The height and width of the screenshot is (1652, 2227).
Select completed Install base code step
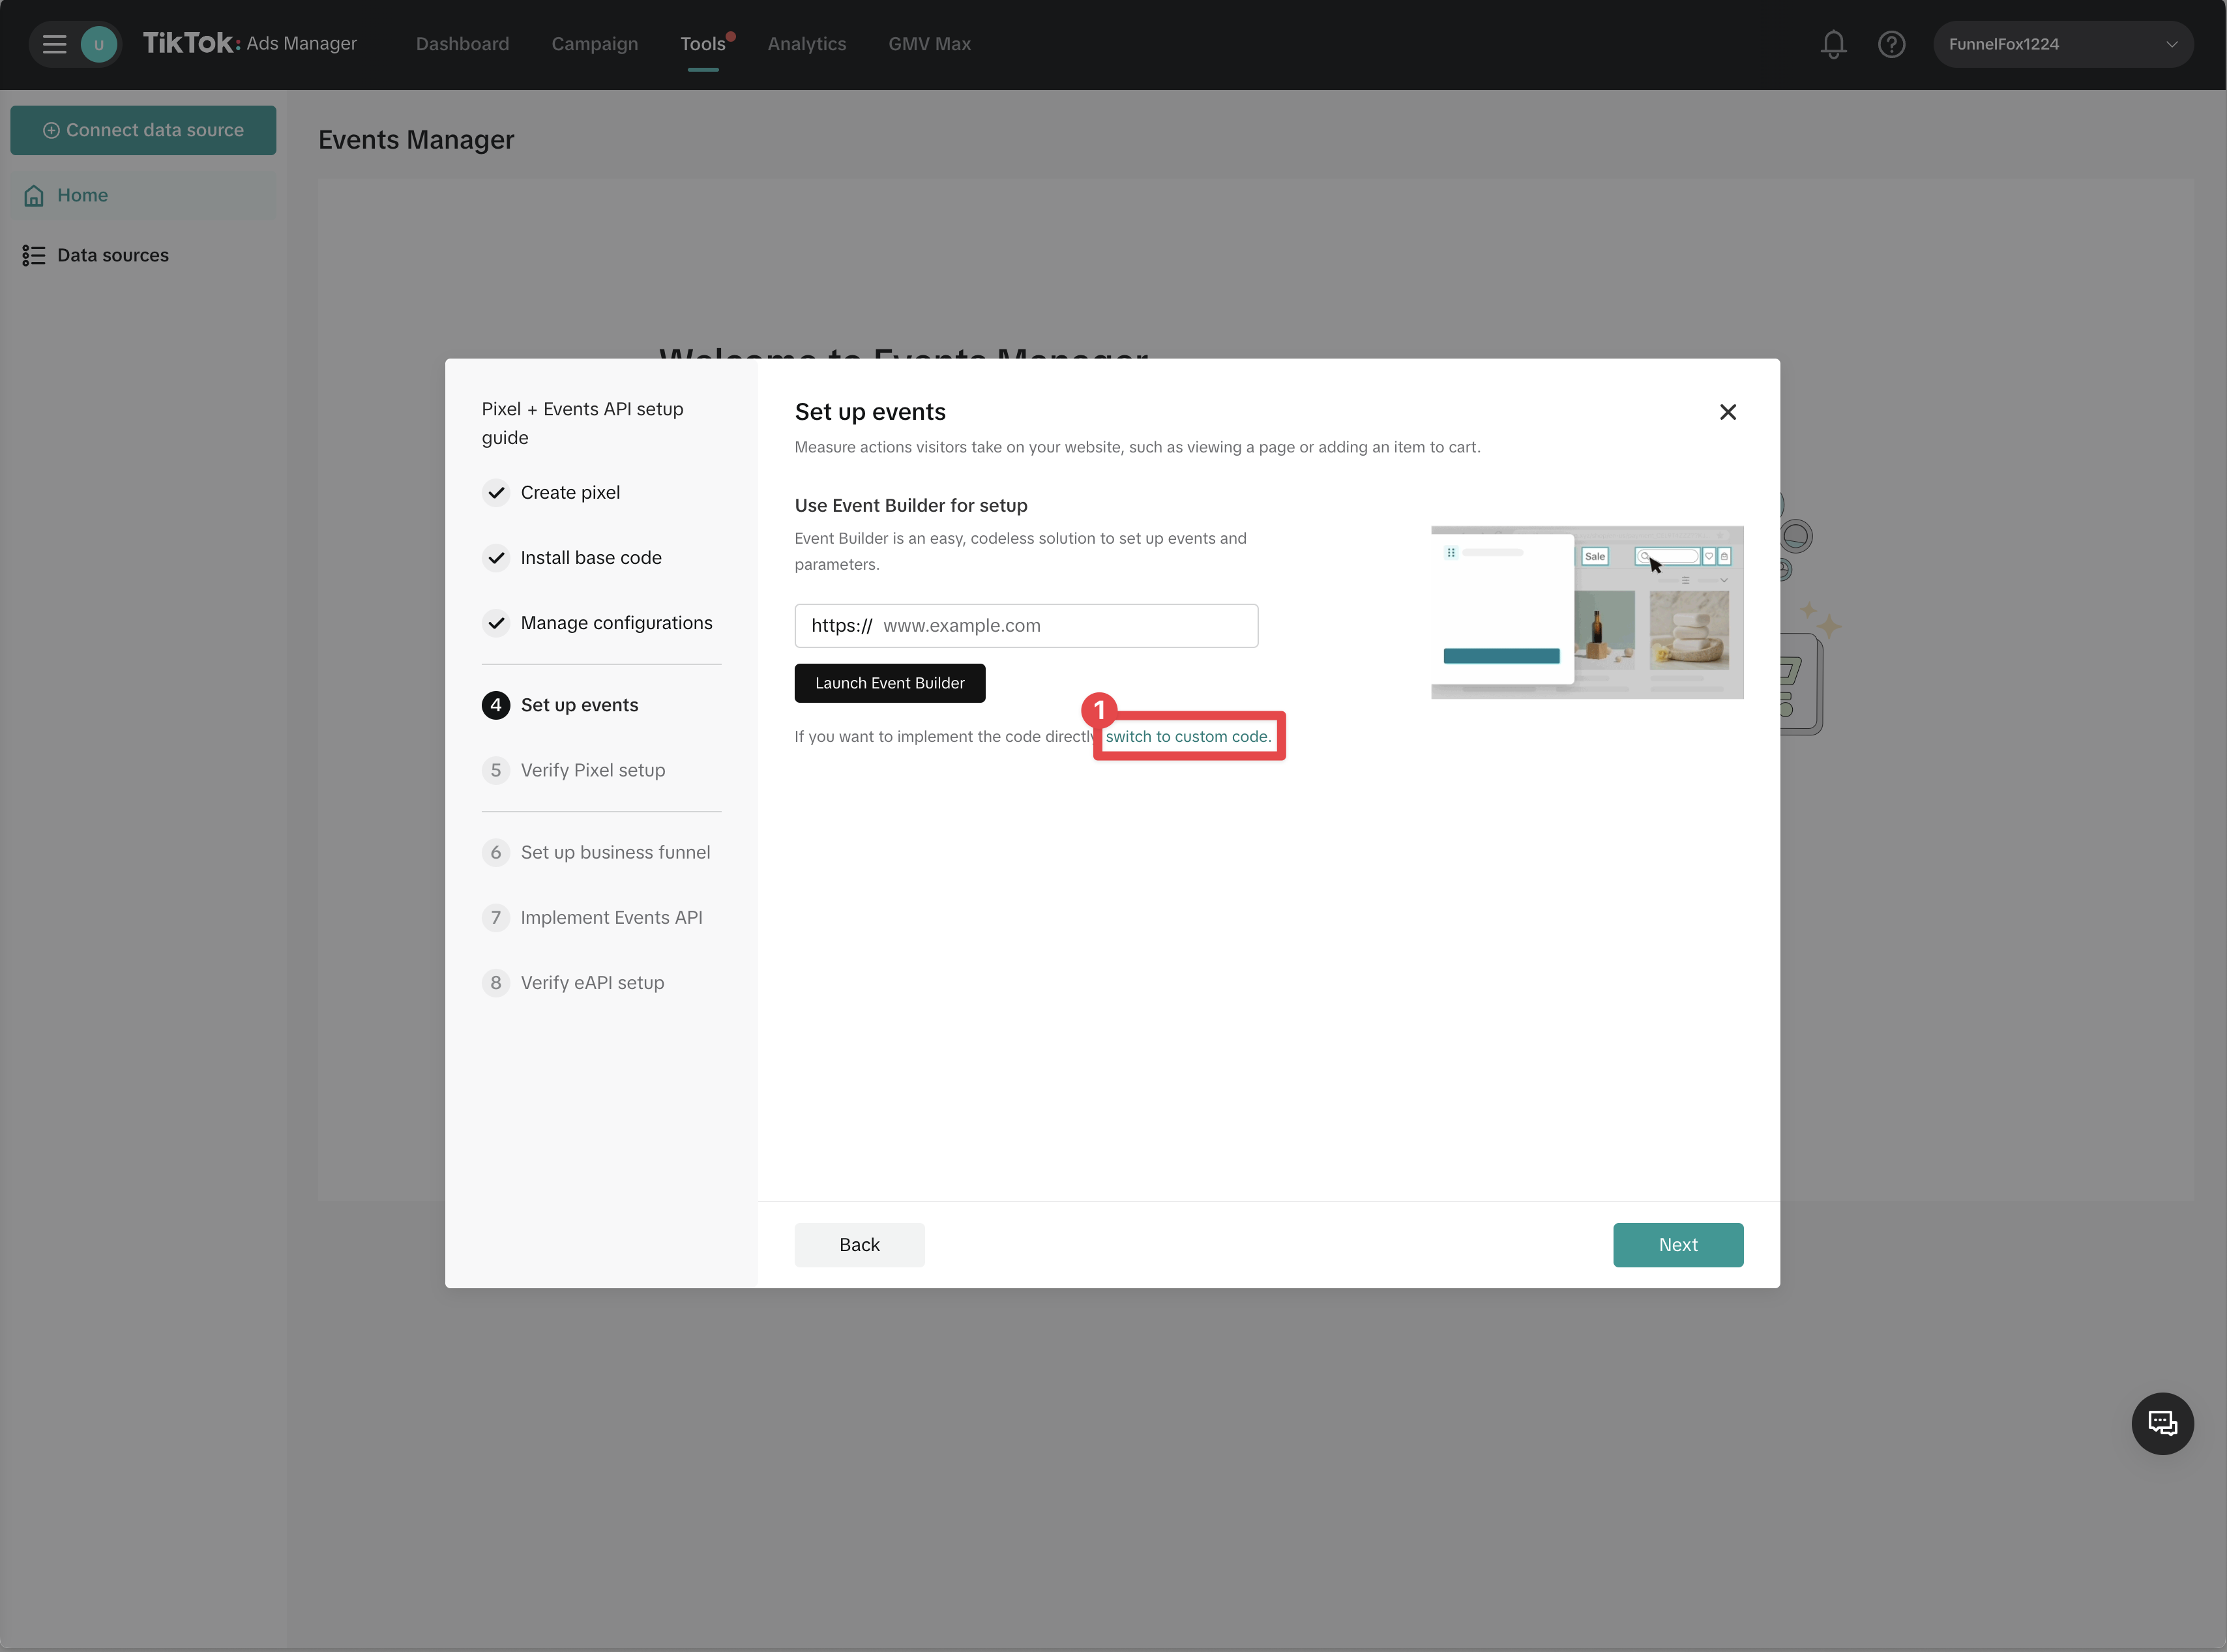590,557
